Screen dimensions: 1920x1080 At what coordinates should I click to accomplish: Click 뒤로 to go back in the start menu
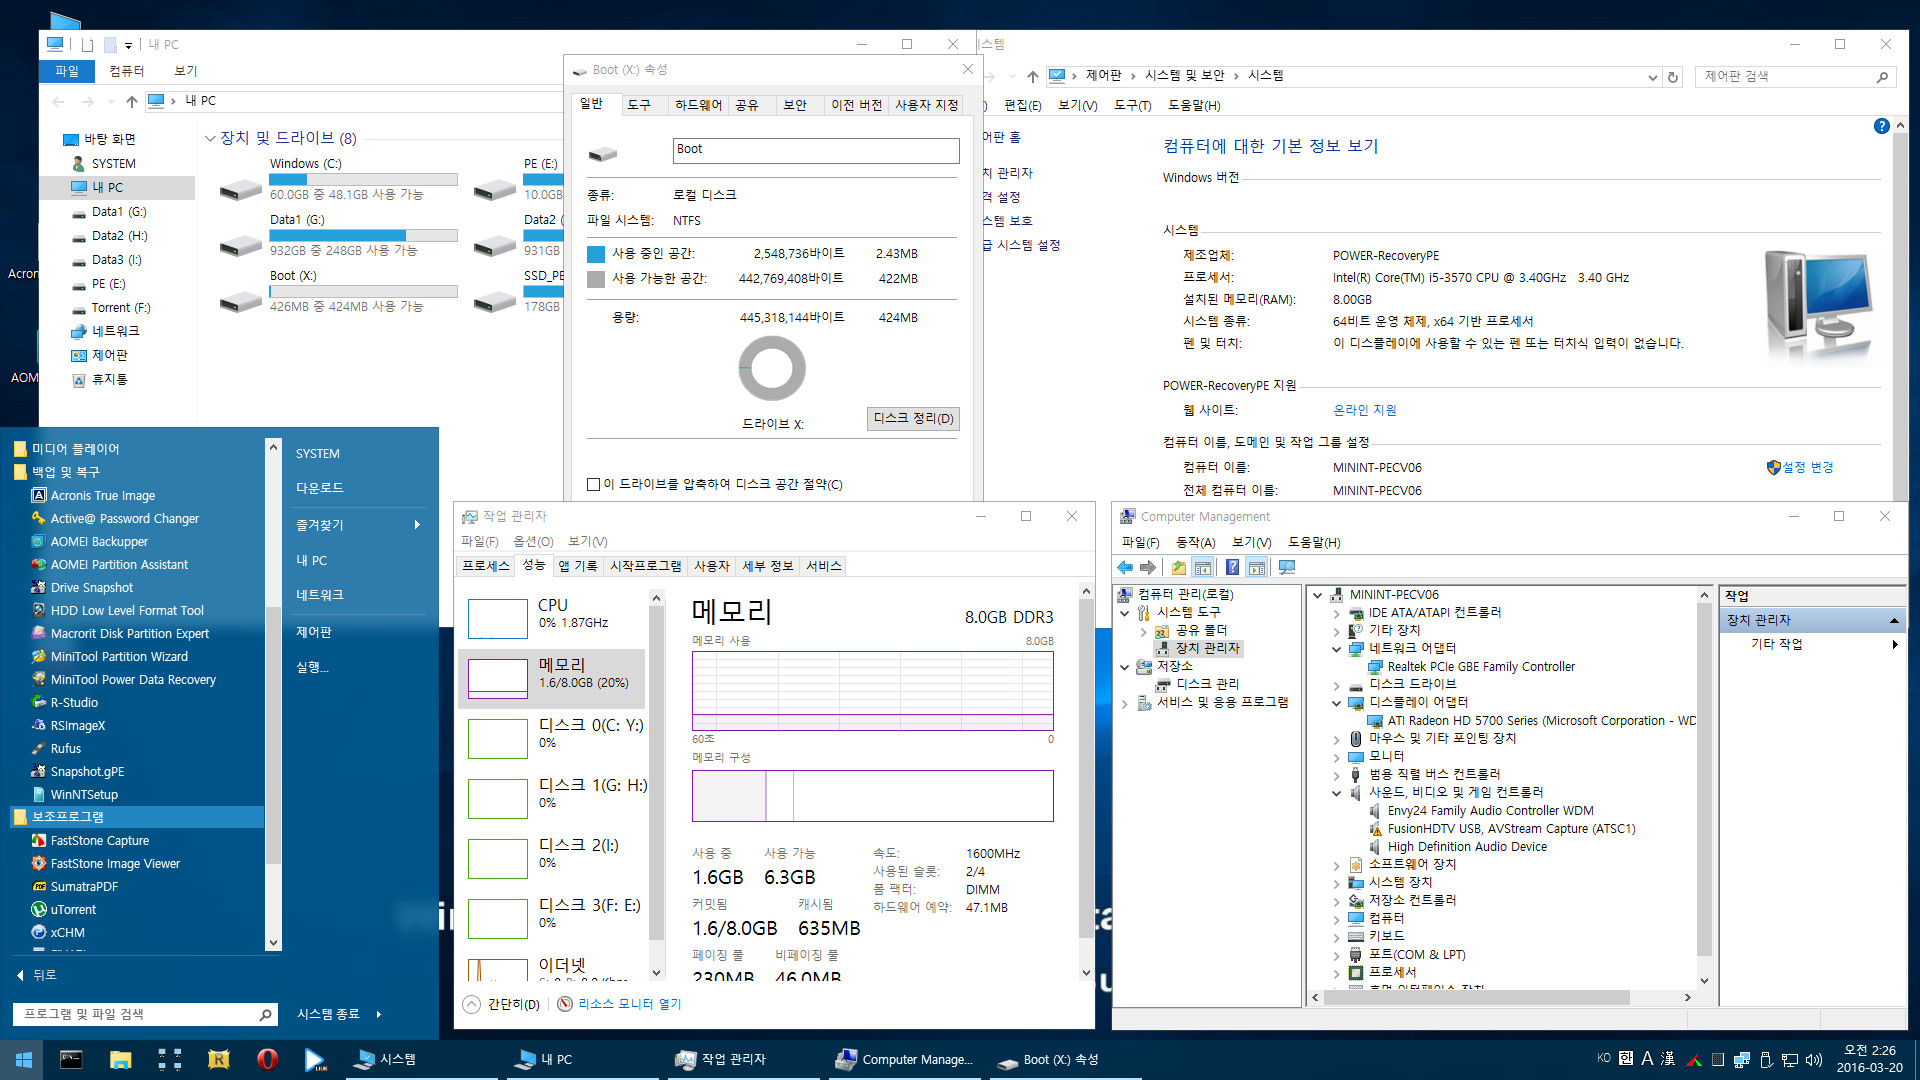(36, 975)
